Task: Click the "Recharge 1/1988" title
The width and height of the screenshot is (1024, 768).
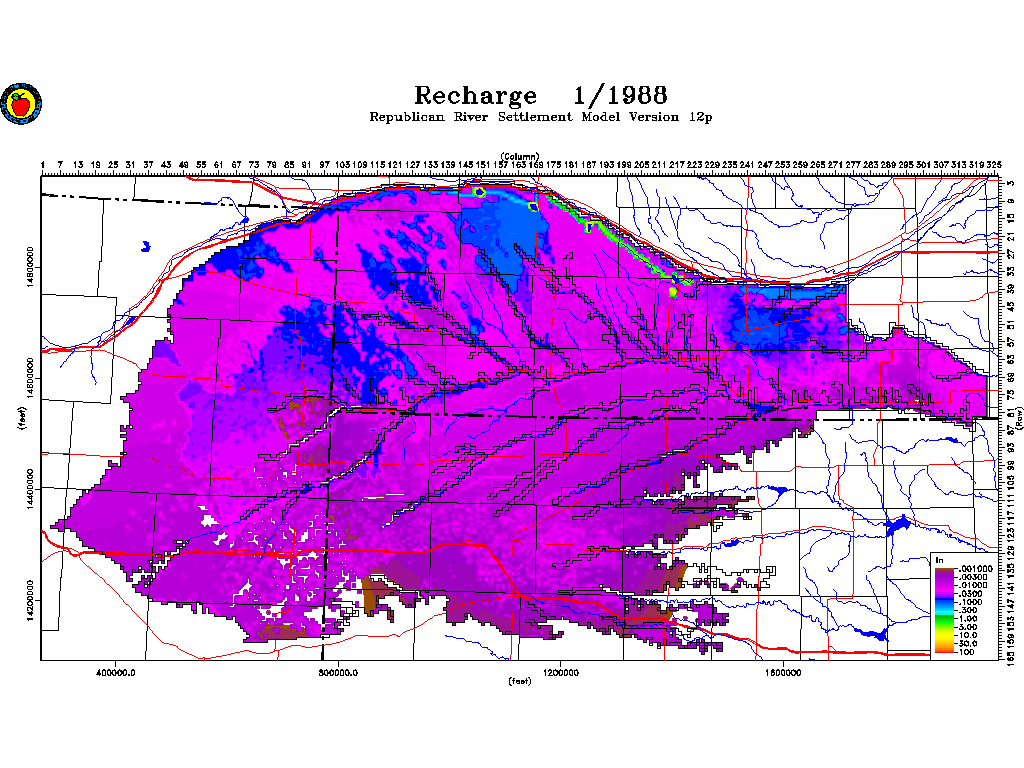Action: [541, 96]
